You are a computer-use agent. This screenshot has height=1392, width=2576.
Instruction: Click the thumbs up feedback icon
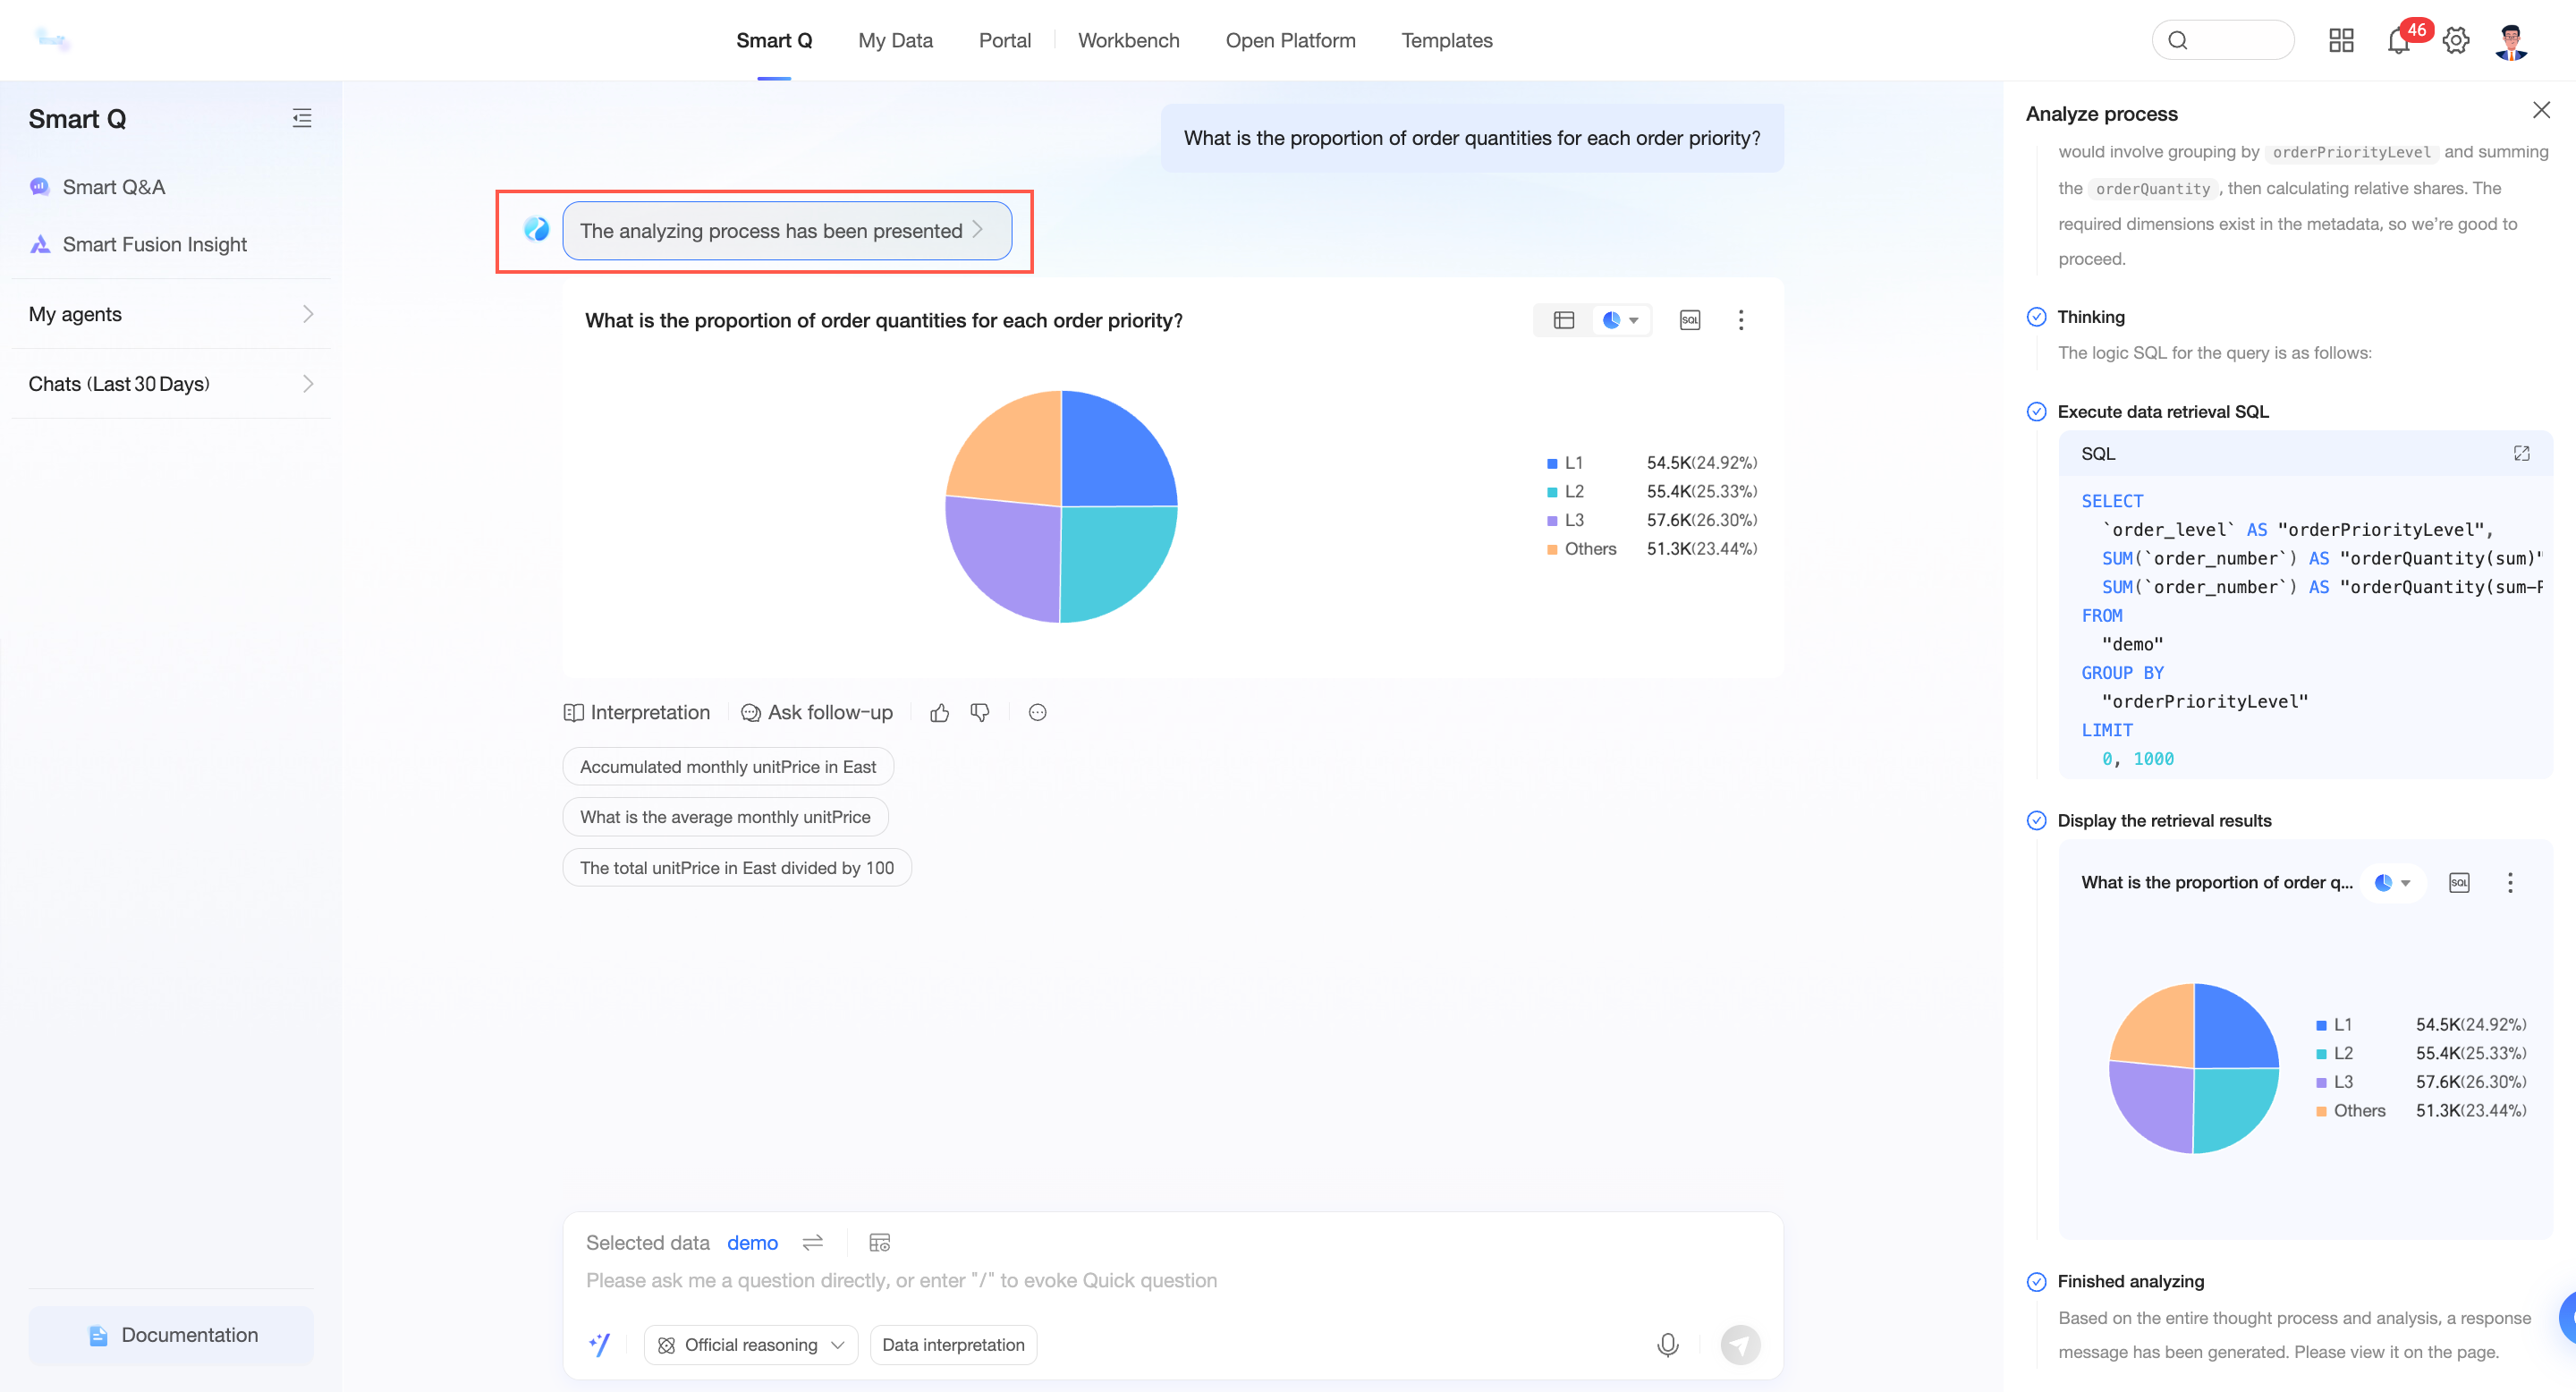tap(939, 712)
